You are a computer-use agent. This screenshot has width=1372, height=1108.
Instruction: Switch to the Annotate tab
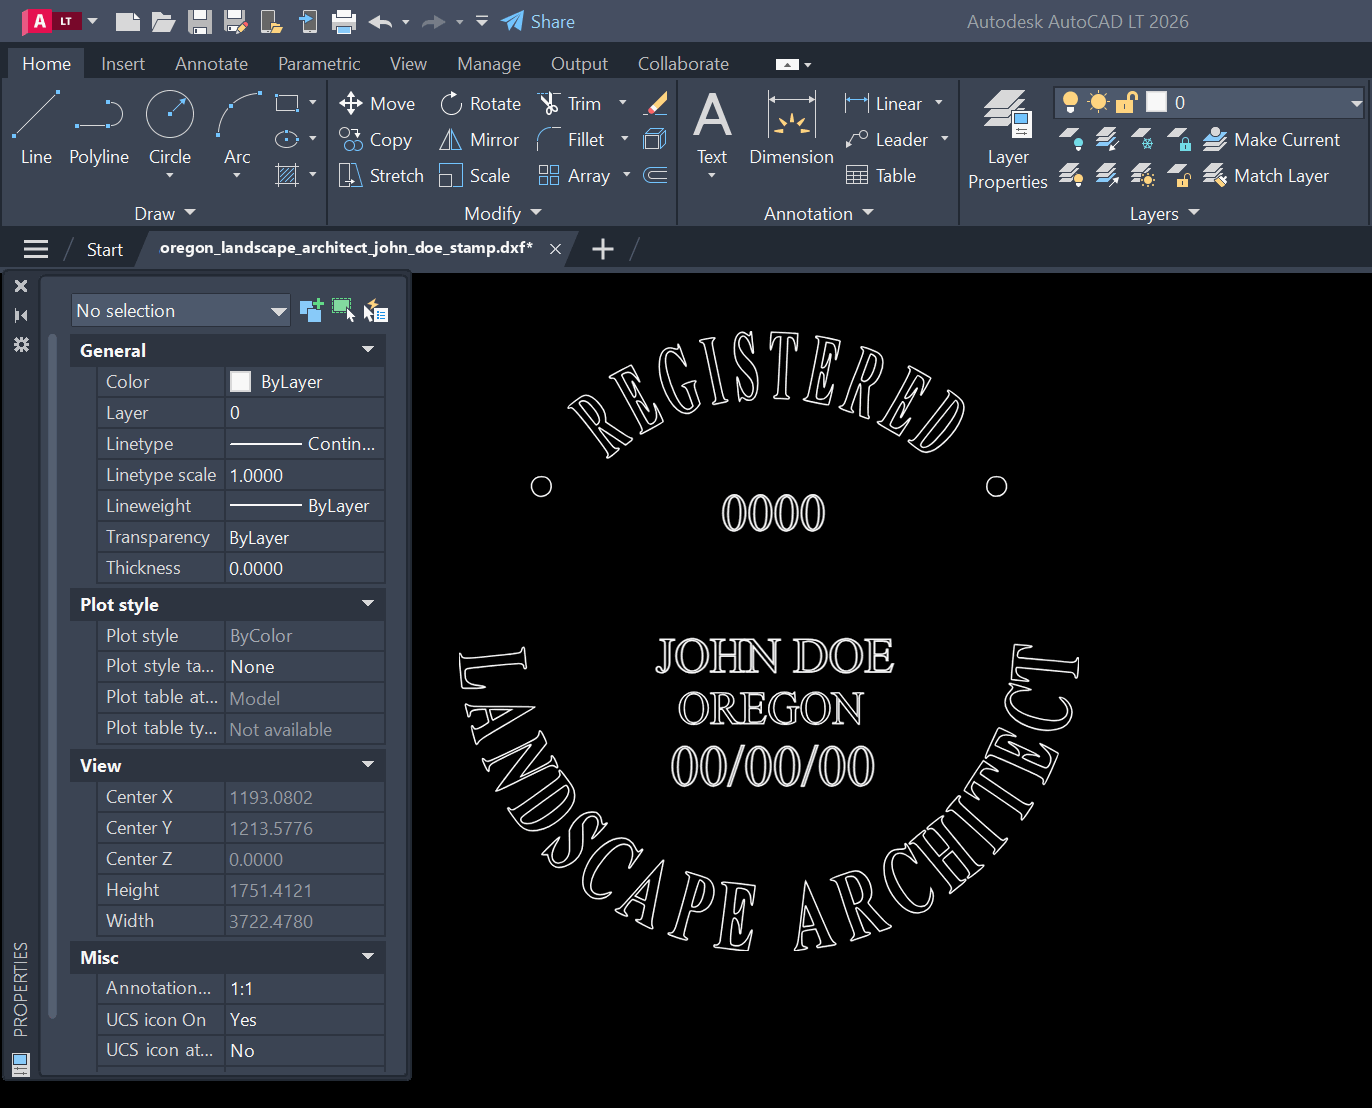pos(211,64)
